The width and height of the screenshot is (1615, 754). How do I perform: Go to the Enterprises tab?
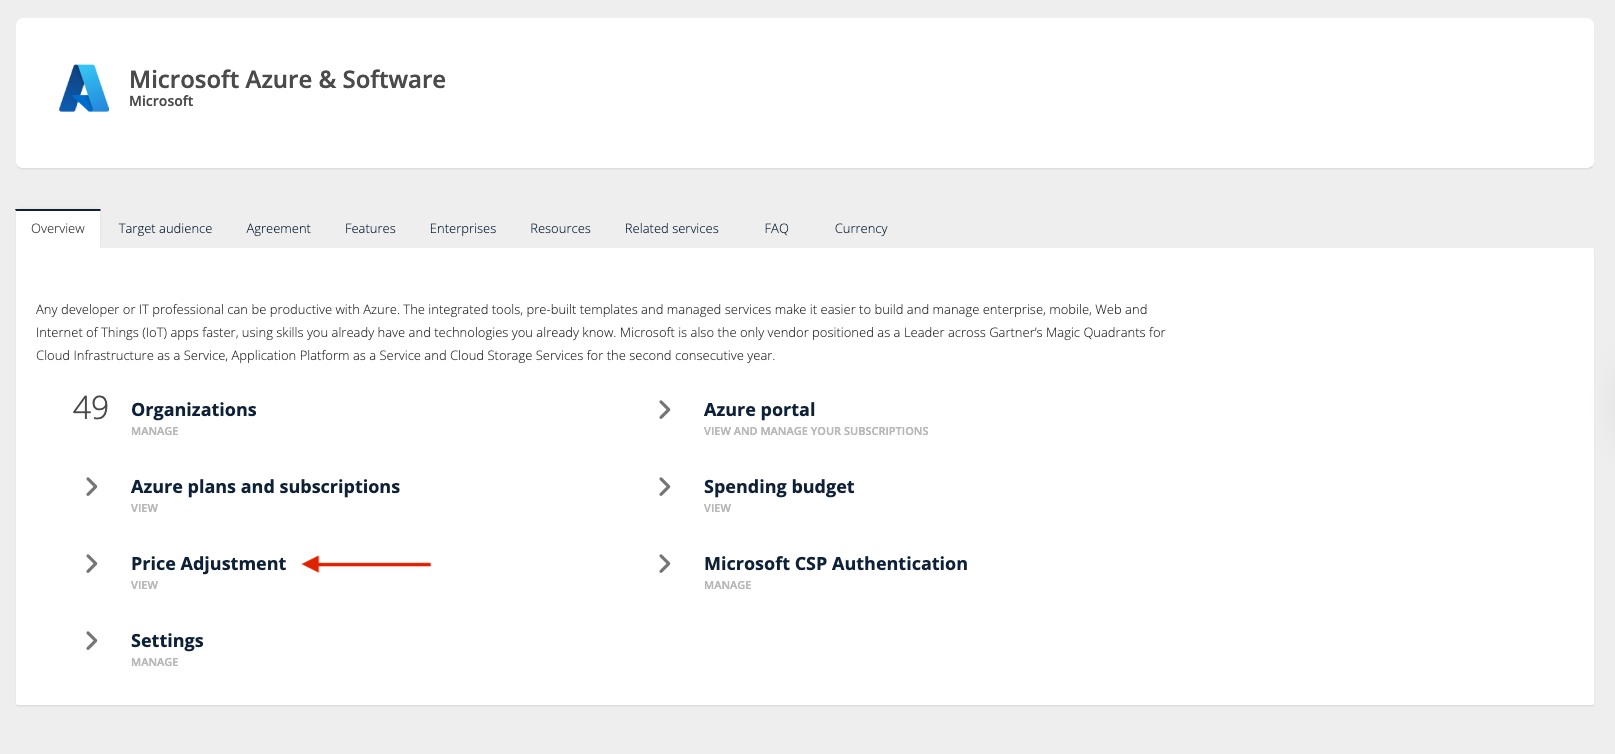(463, 229)
